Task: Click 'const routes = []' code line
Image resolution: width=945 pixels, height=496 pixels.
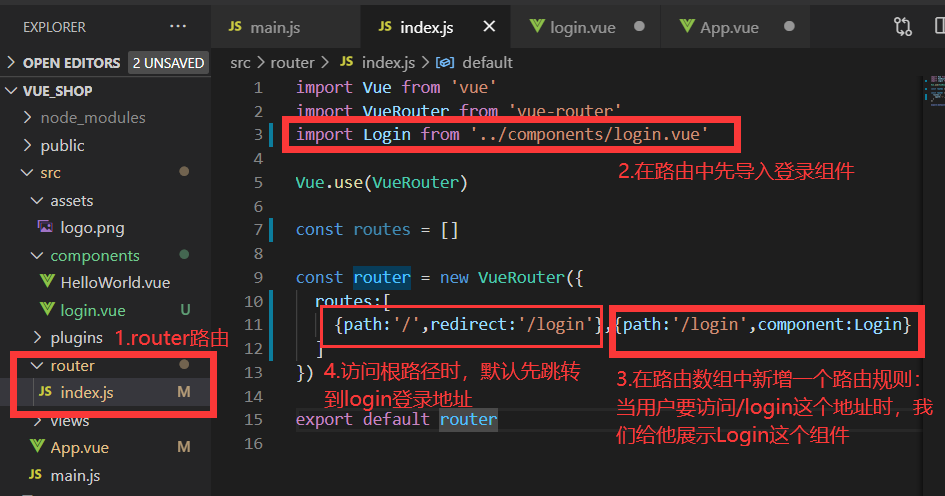Action: [x=377, y=230]
